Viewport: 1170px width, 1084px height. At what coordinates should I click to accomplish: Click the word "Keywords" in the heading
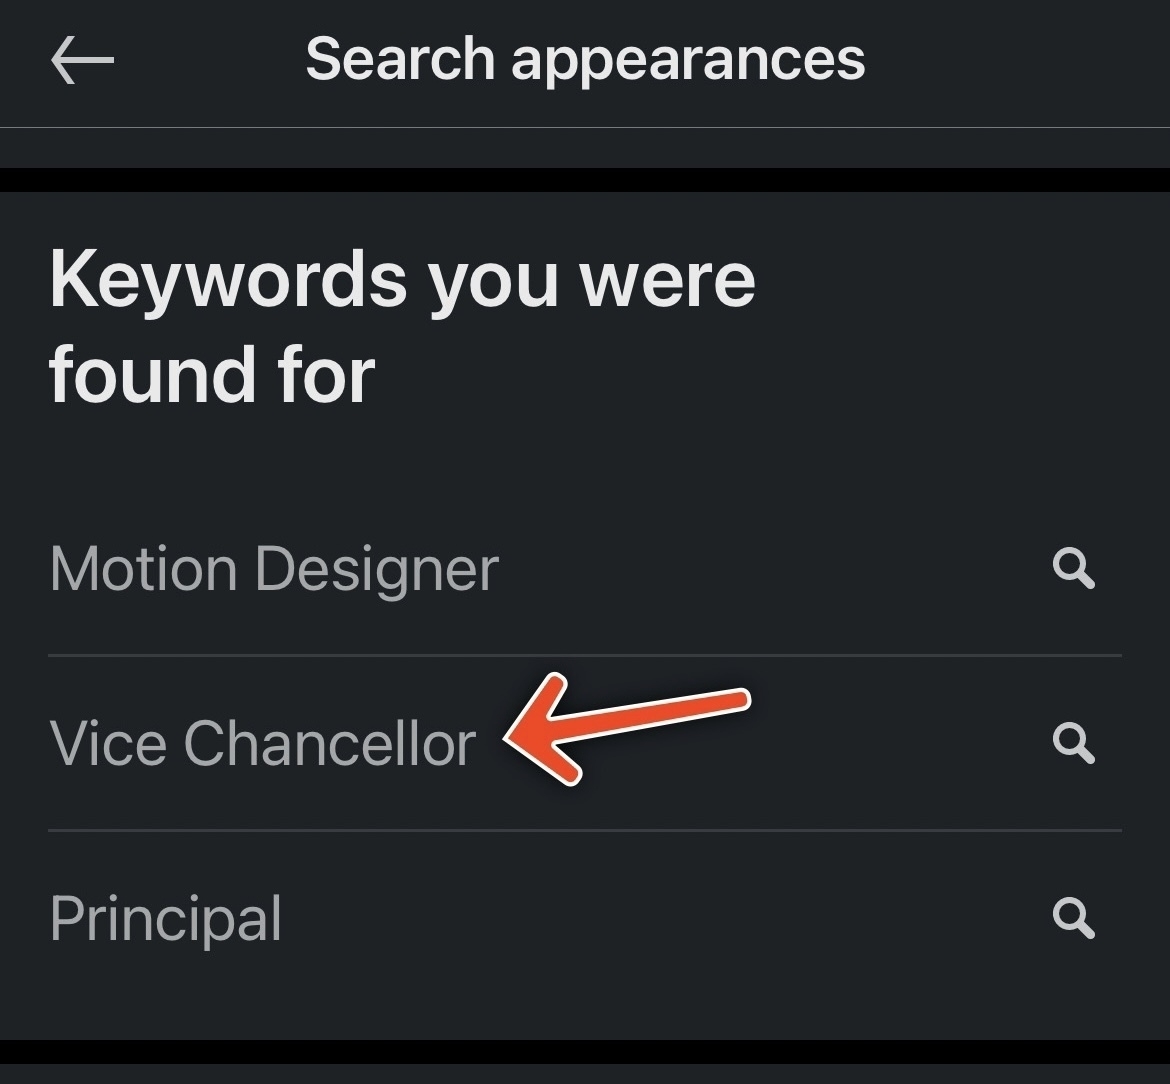click(228, 279)
